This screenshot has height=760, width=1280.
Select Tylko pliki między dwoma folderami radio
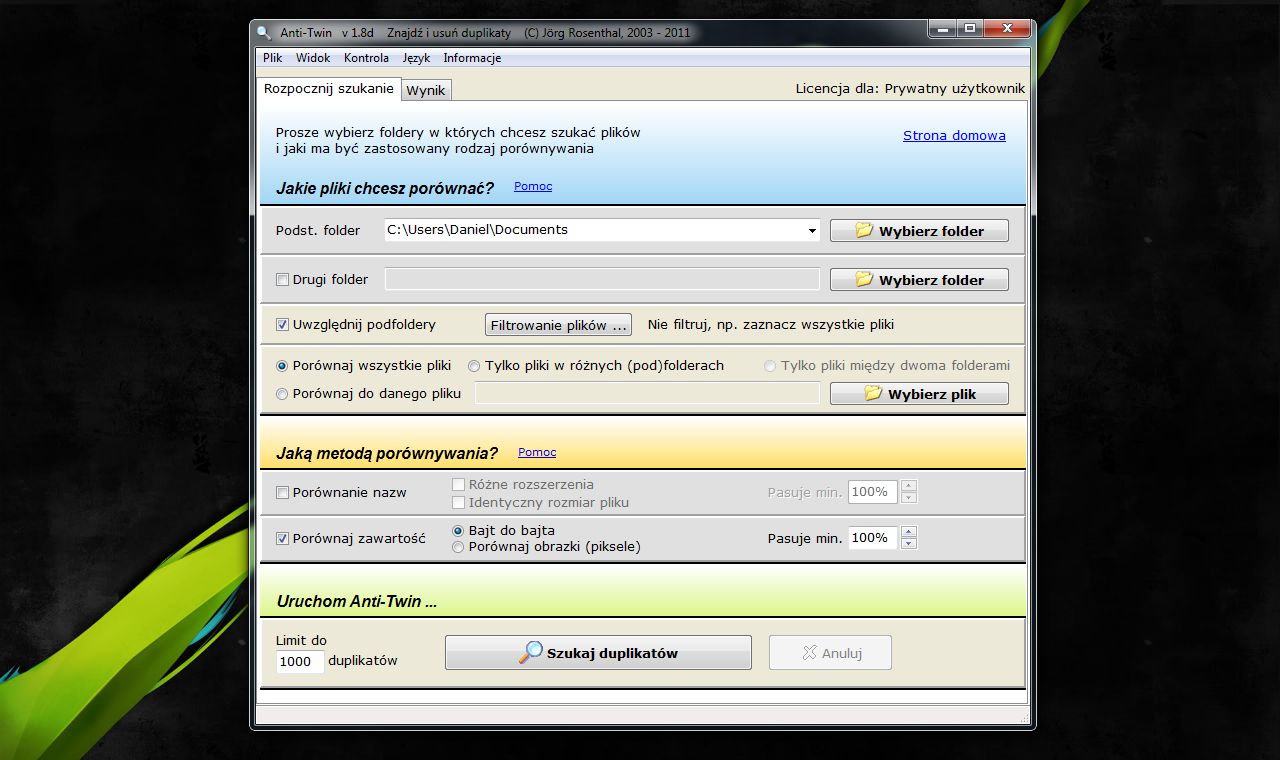[770, 366]
